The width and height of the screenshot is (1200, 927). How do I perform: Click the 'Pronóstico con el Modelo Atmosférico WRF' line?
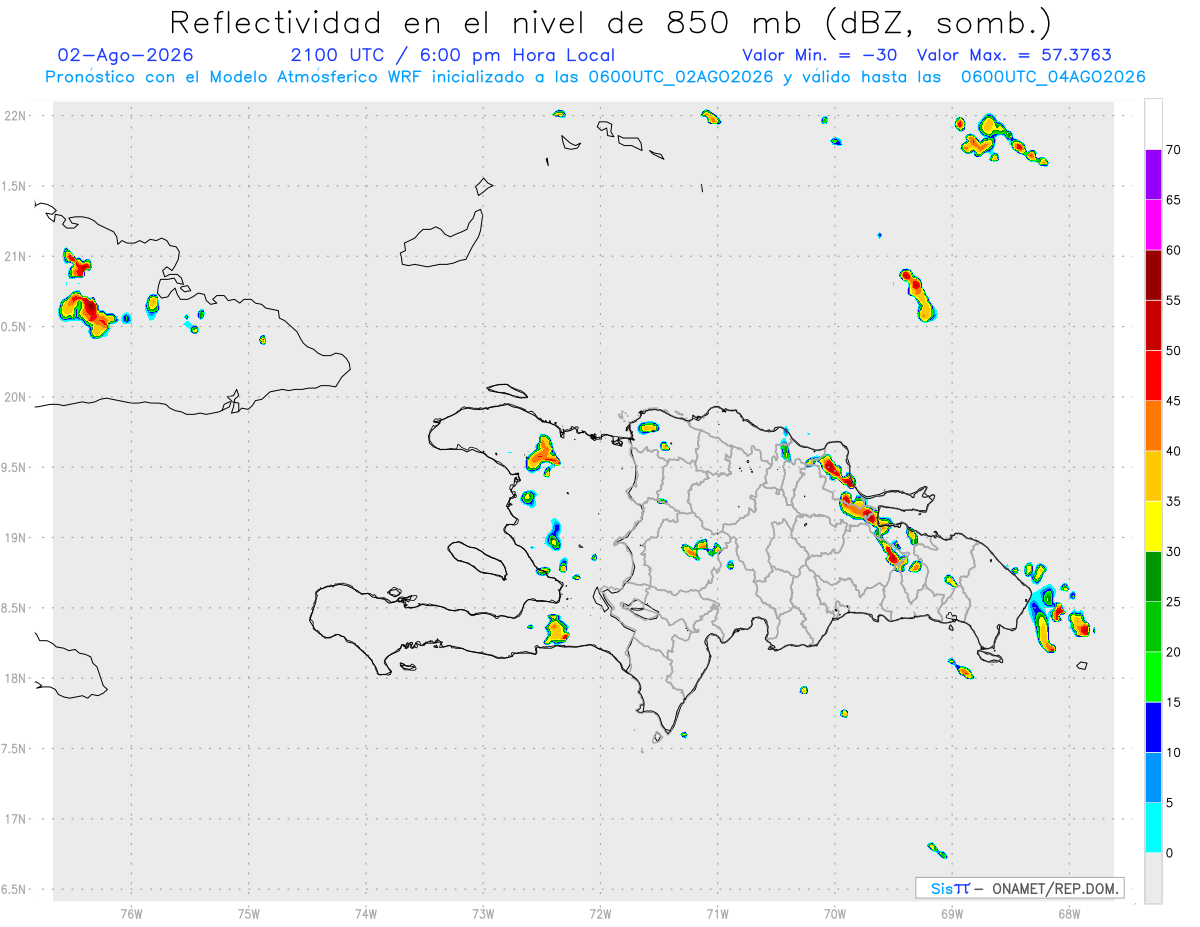[595, 77]
